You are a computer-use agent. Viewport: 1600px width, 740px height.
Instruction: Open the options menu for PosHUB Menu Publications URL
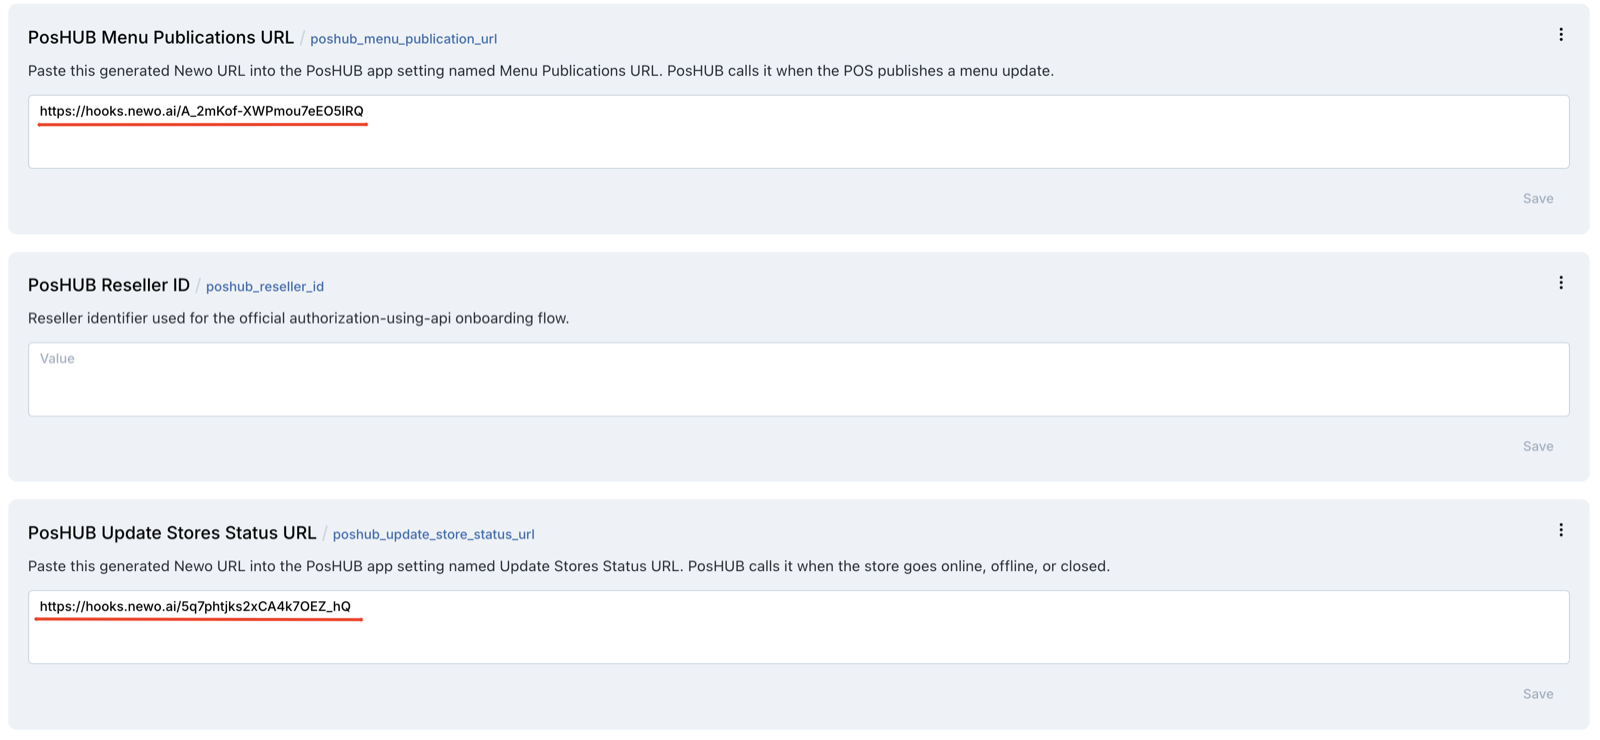[x=1560, y=35]
